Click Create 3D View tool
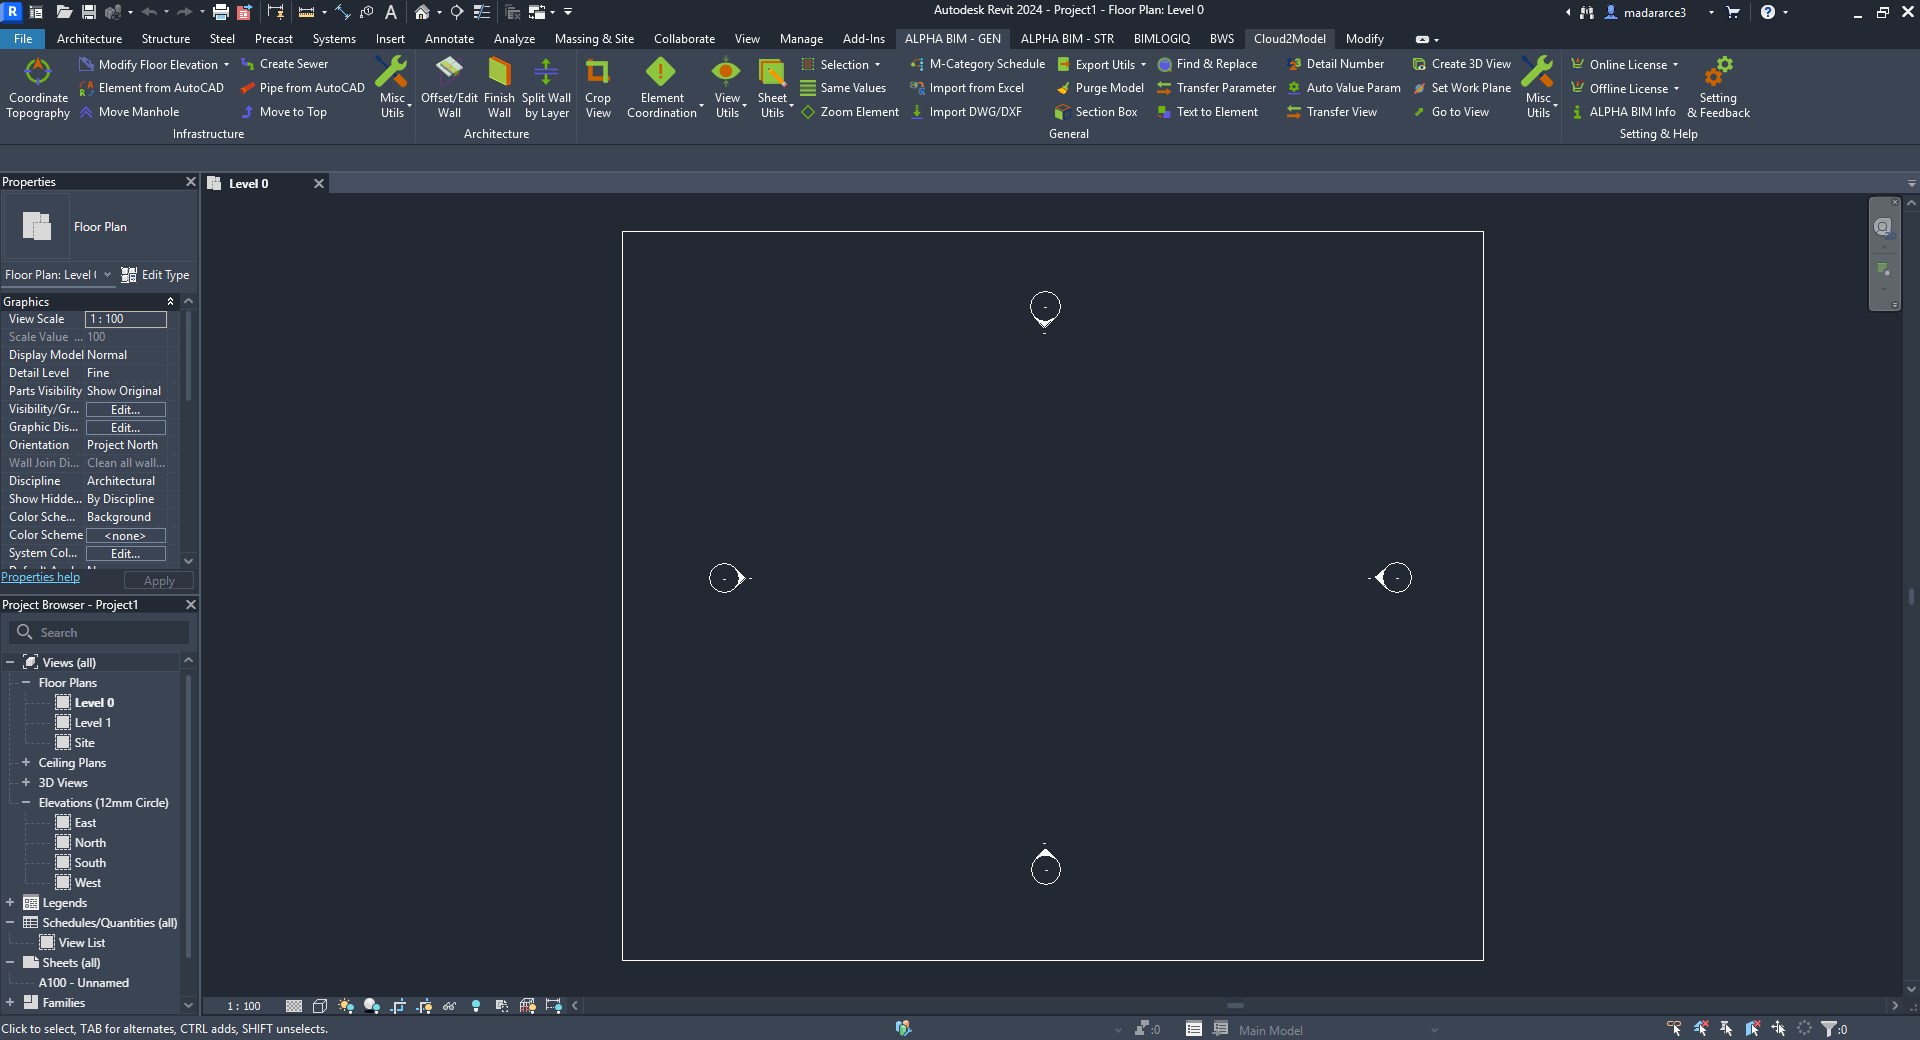 point(1461,64)
